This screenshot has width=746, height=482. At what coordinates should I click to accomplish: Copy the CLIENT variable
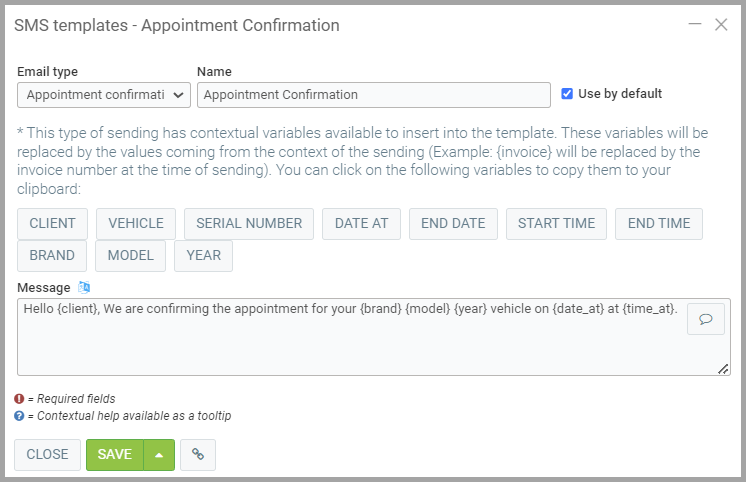pyautogui.click(x=53, y=224)
